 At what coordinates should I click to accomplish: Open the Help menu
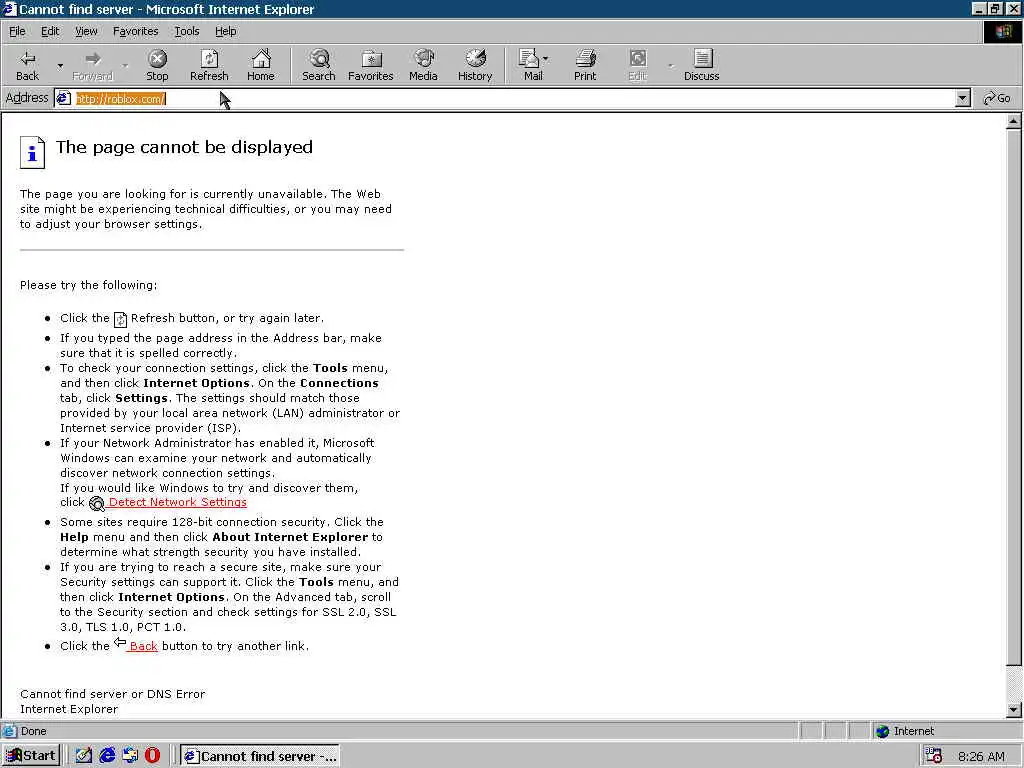click(x=225, y=31)
